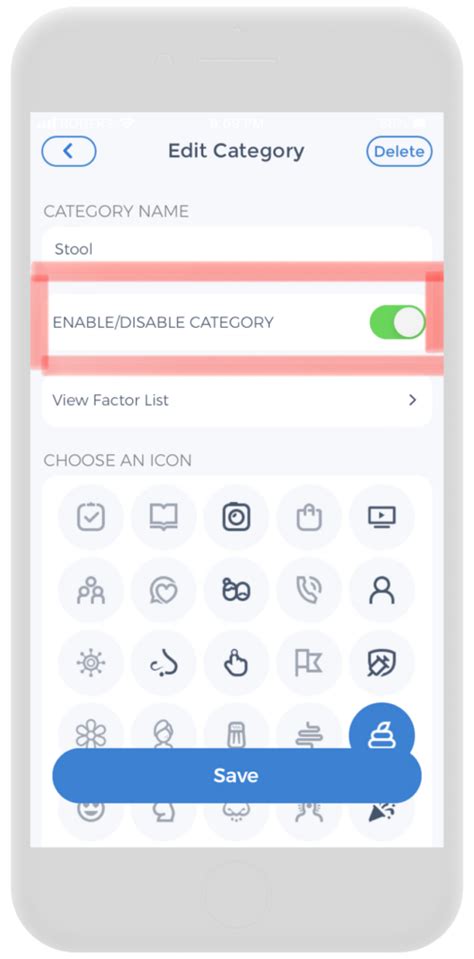The image size is (474, 959).
Task: Select the group of people icon
Action: (x=91, y=590)
